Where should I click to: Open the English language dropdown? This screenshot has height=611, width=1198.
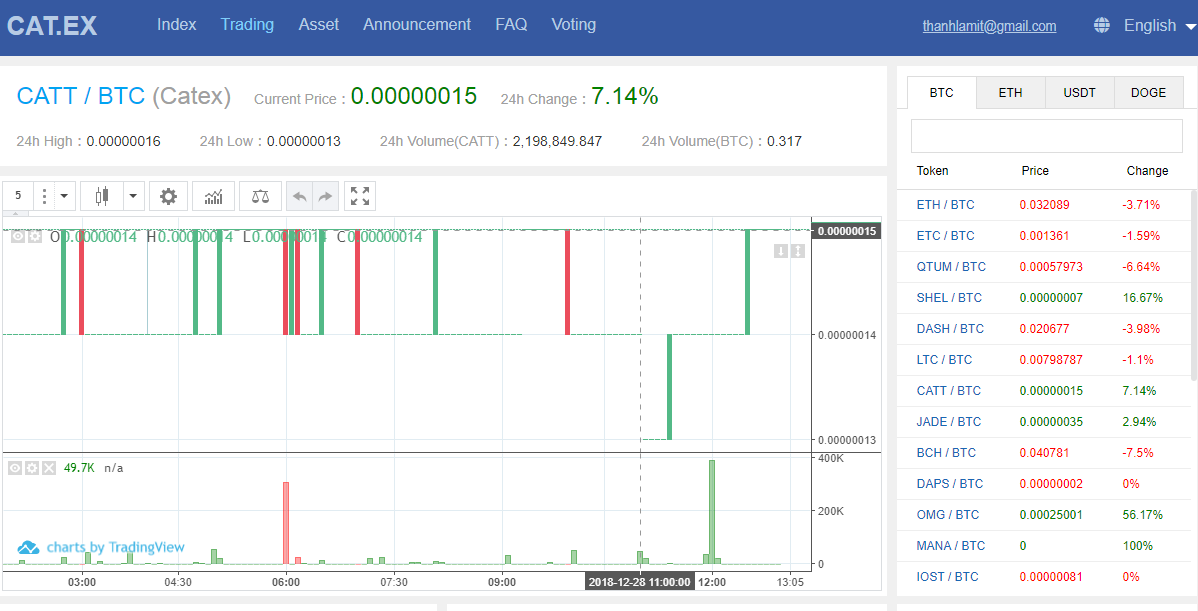click(1158, 25)
